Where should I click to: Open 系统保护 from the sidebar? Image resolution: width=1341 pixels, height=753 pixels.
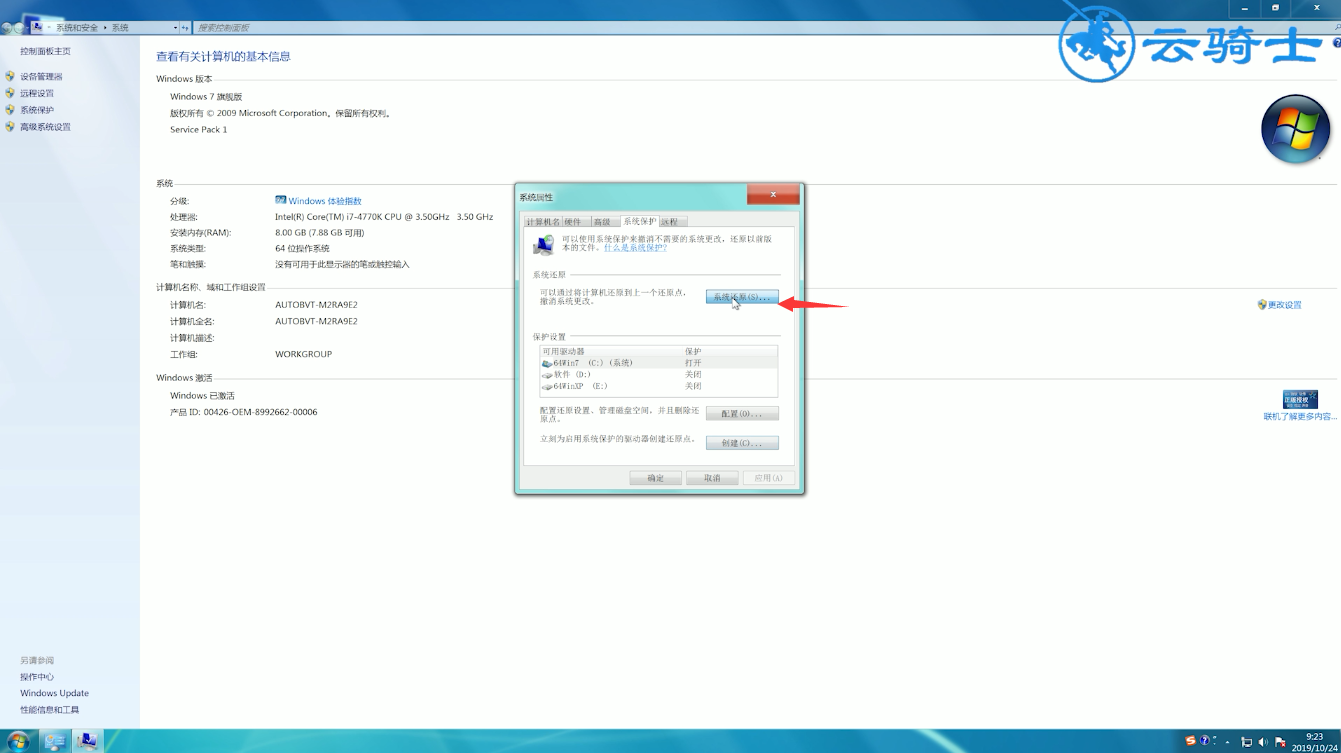pos(37,110)
